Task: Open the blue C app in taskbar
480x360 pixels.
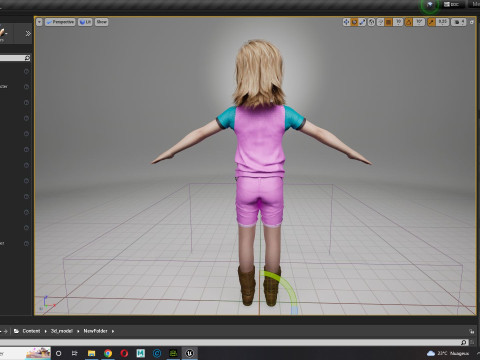Action: pyautogui.click(x=157, y=353)
